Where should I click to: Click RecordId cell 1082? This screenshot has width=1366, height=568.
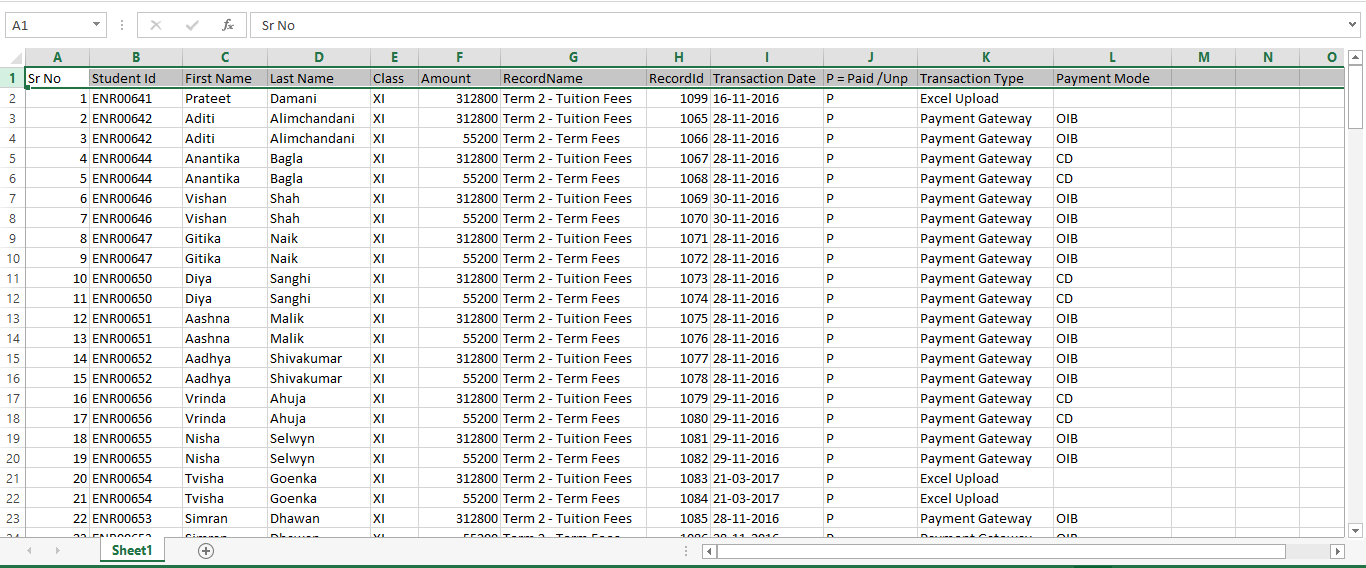(x=678, y=458)
